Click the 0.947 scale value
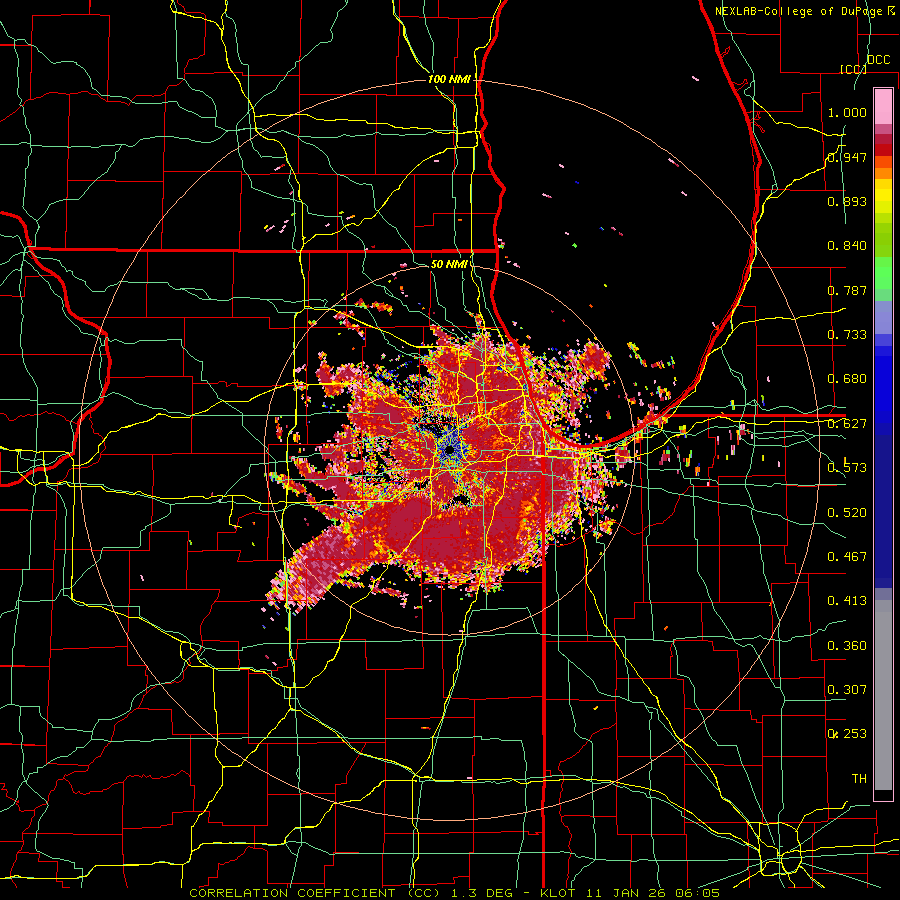The width and height of the screenshot is (900, 900). click(847, 157)
